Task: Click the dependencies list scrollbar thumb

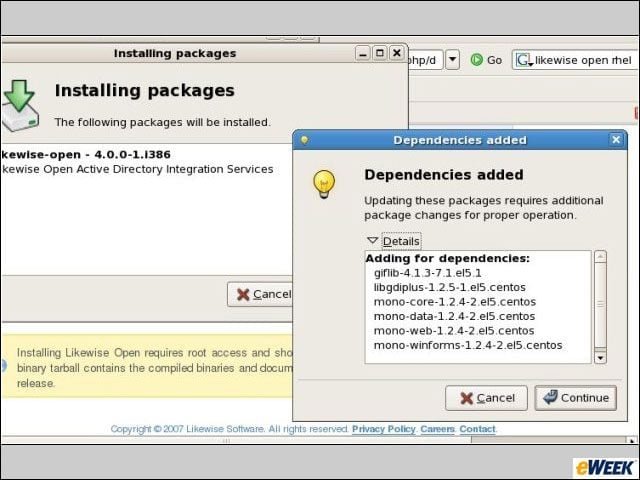Action: pos(600,305)
